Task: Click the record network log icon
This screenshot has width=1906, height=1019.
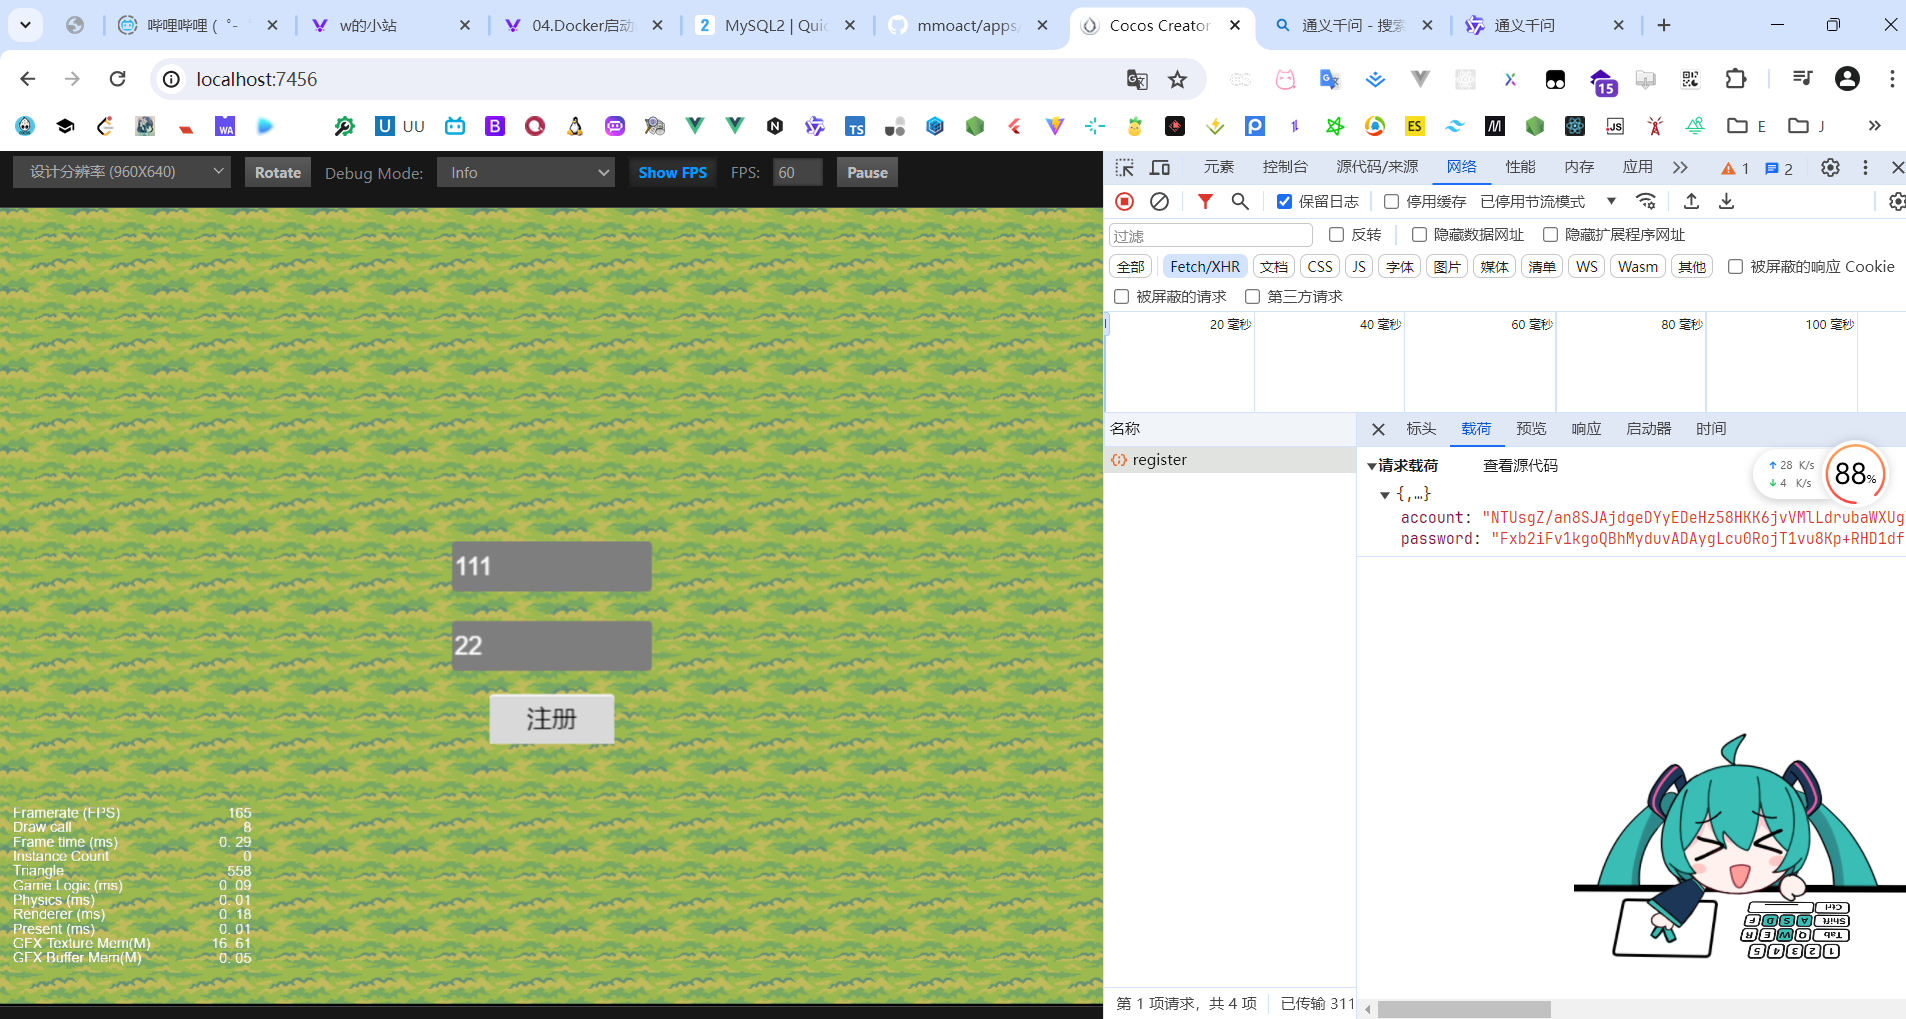Action: (1125, 202)
